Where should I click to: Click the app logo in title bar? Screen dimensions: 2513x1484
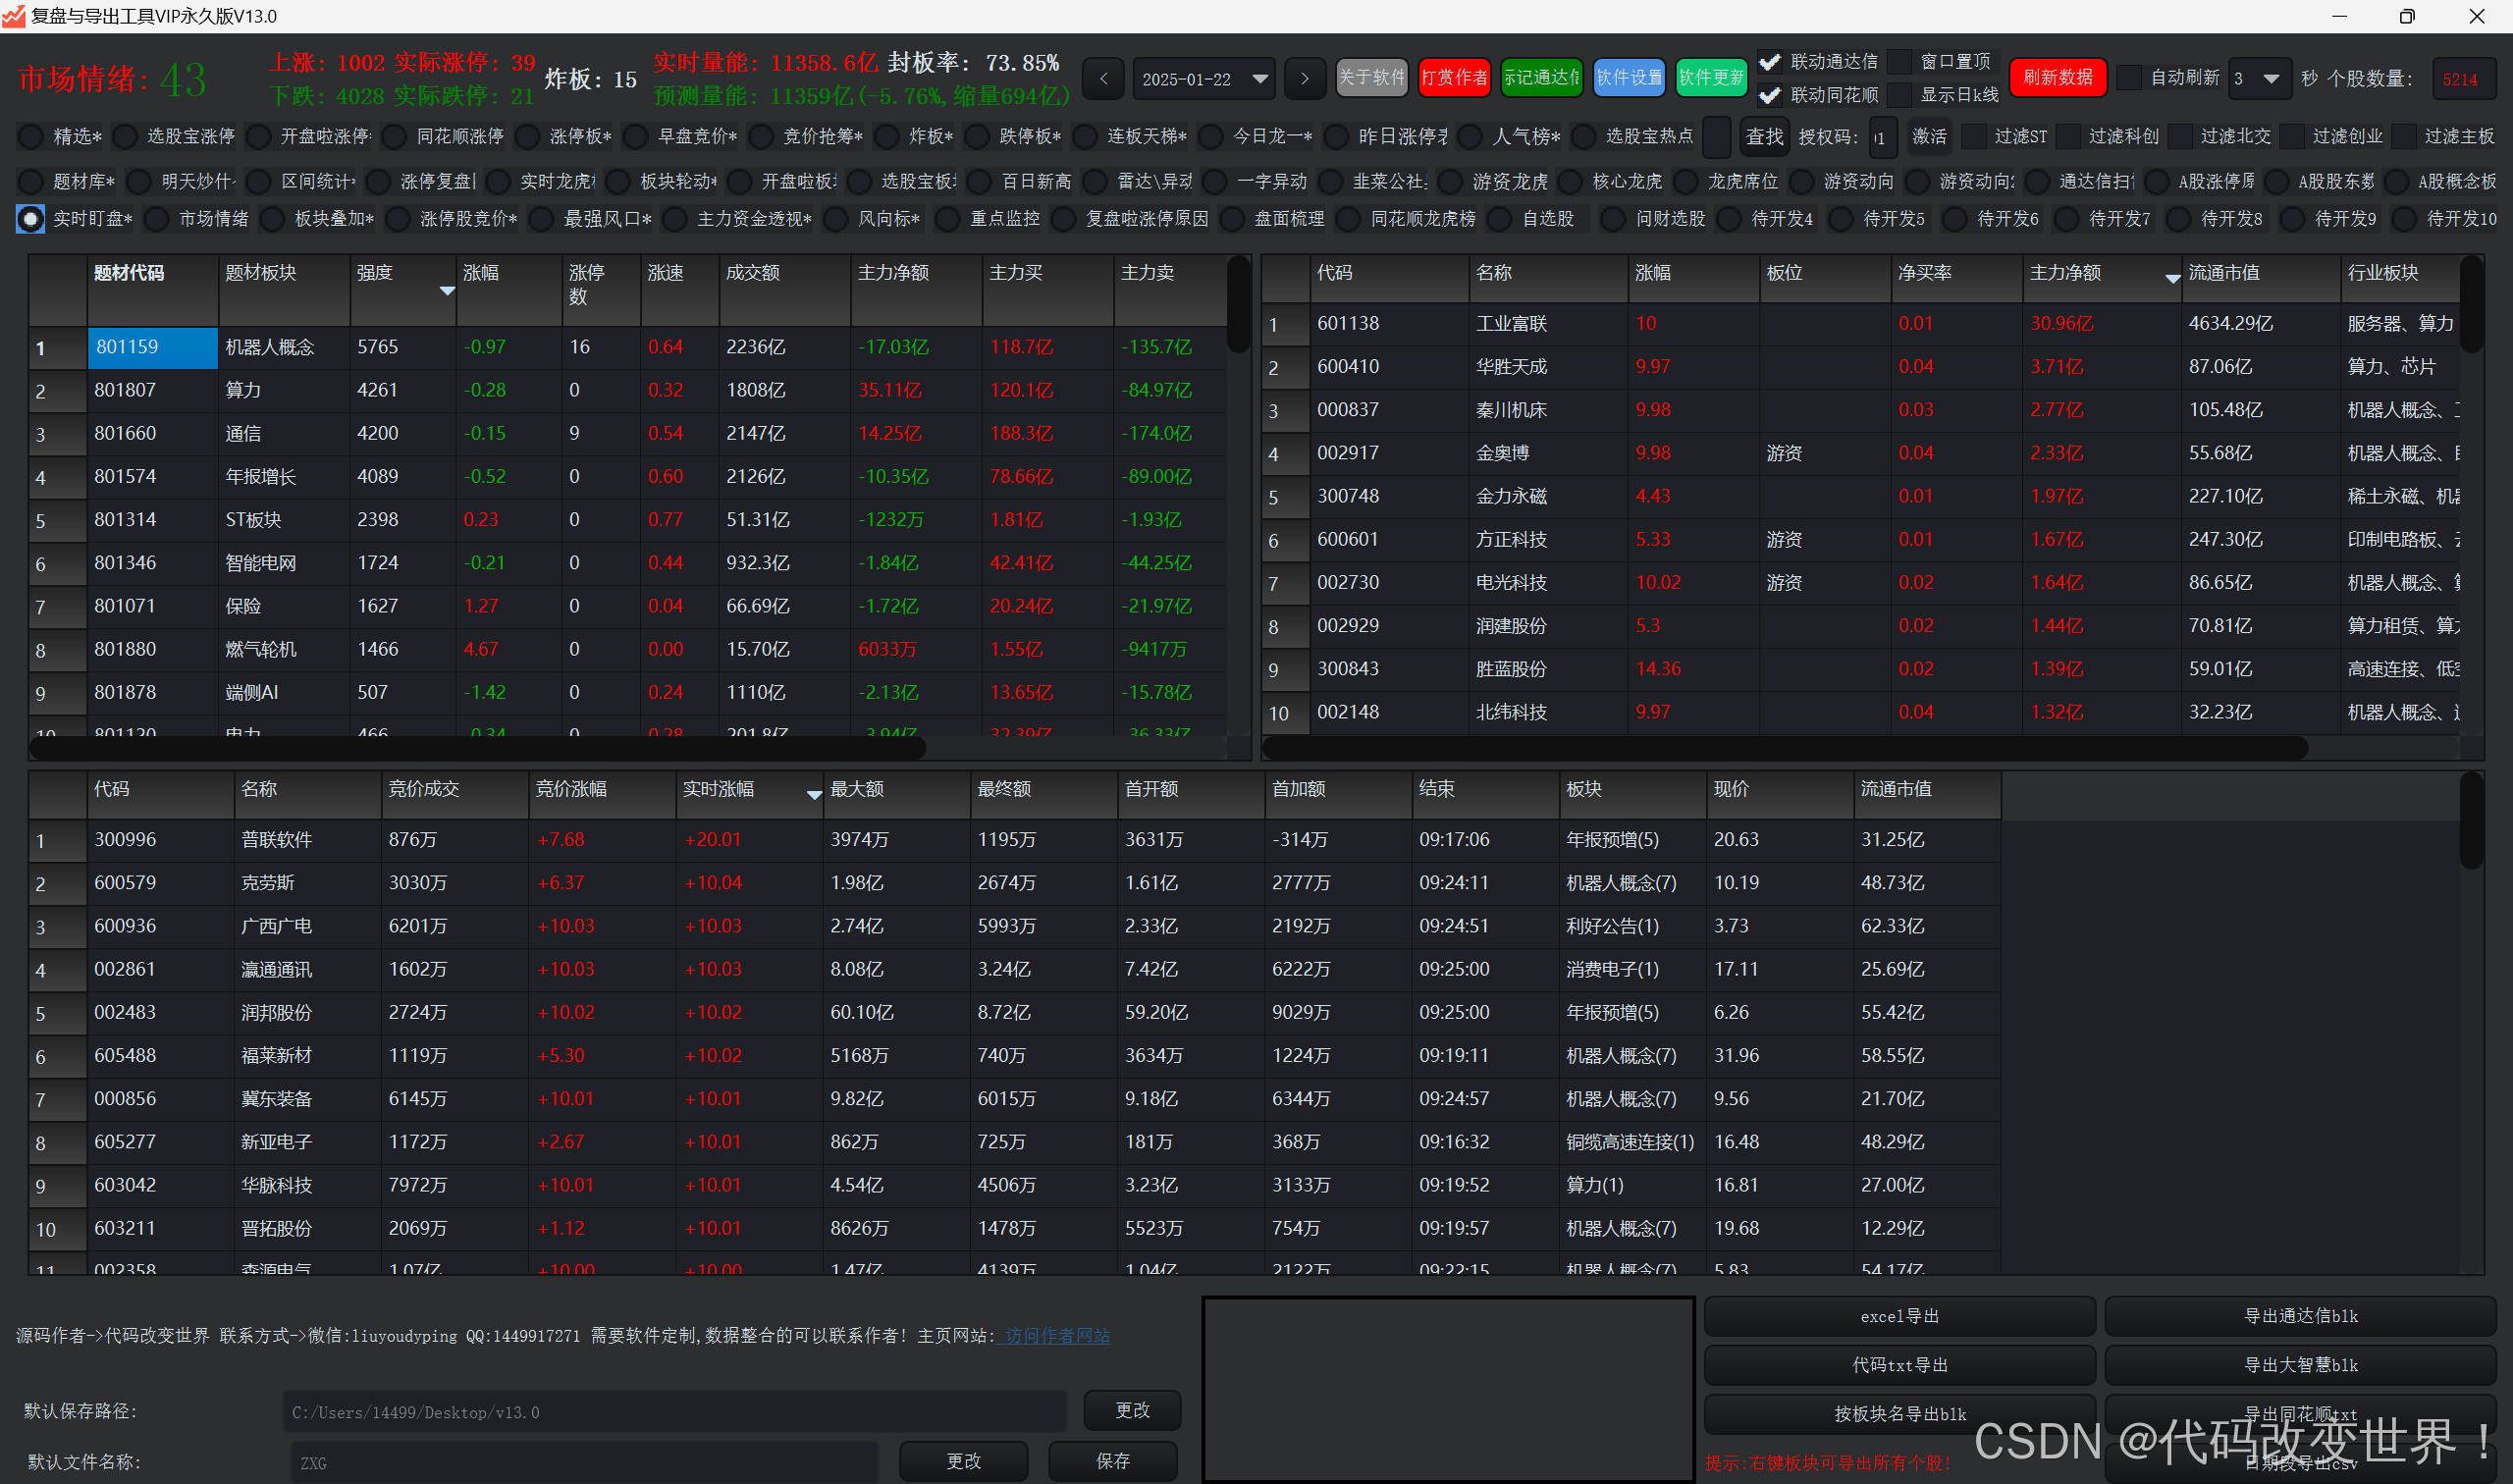point(14,16)
